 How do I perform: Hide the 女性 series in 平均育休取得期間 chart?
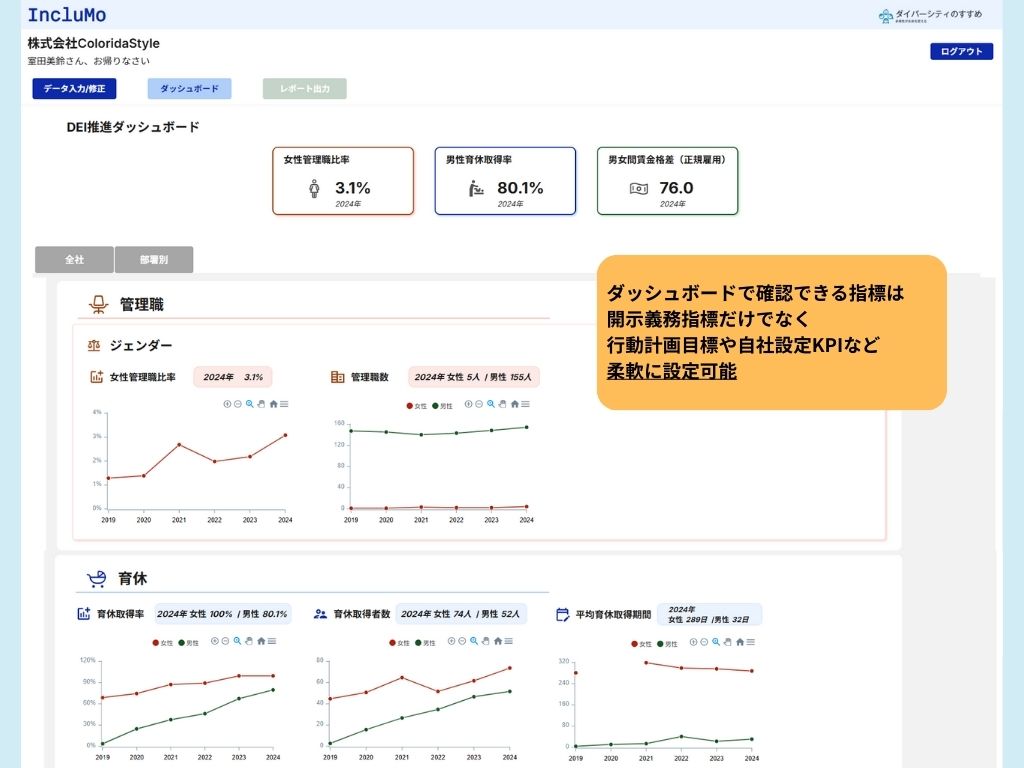point(640,644)
